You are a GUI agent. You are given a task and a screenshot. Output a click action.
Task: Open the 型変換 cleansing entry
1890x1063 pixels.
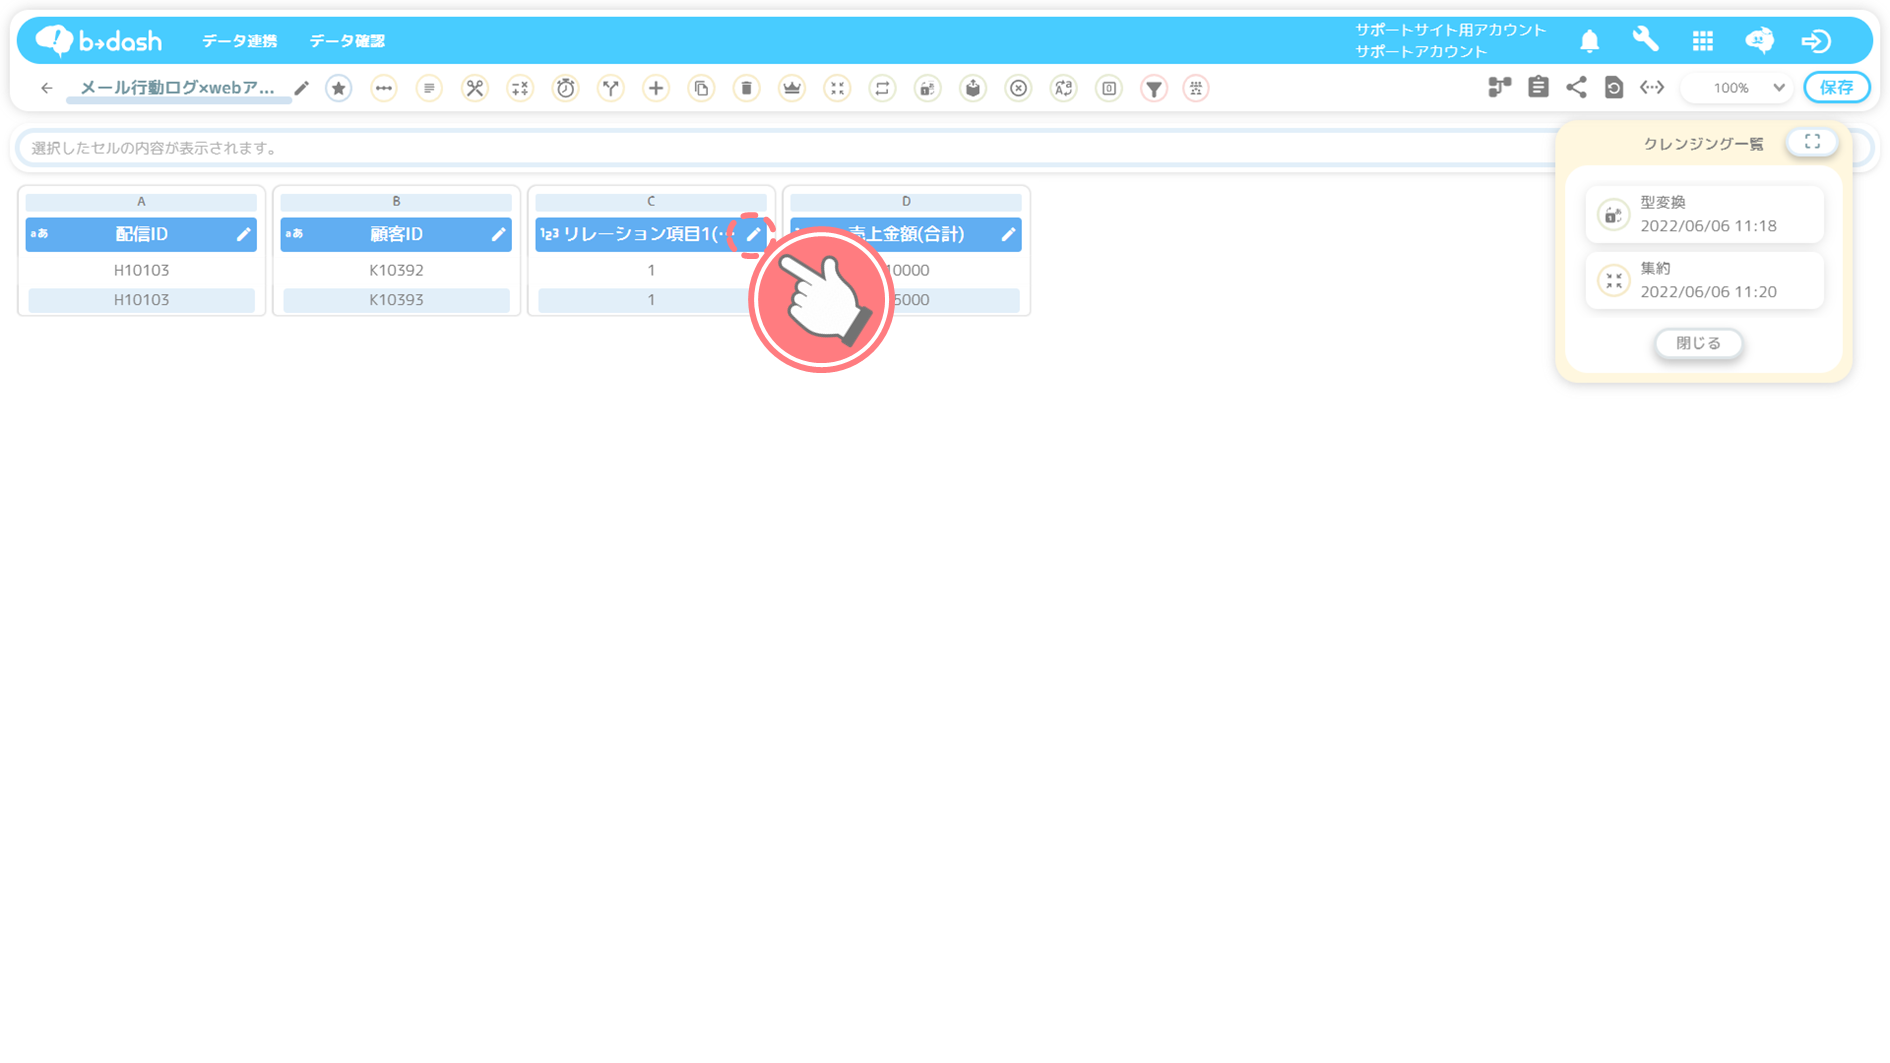(x=1705, y=214)
